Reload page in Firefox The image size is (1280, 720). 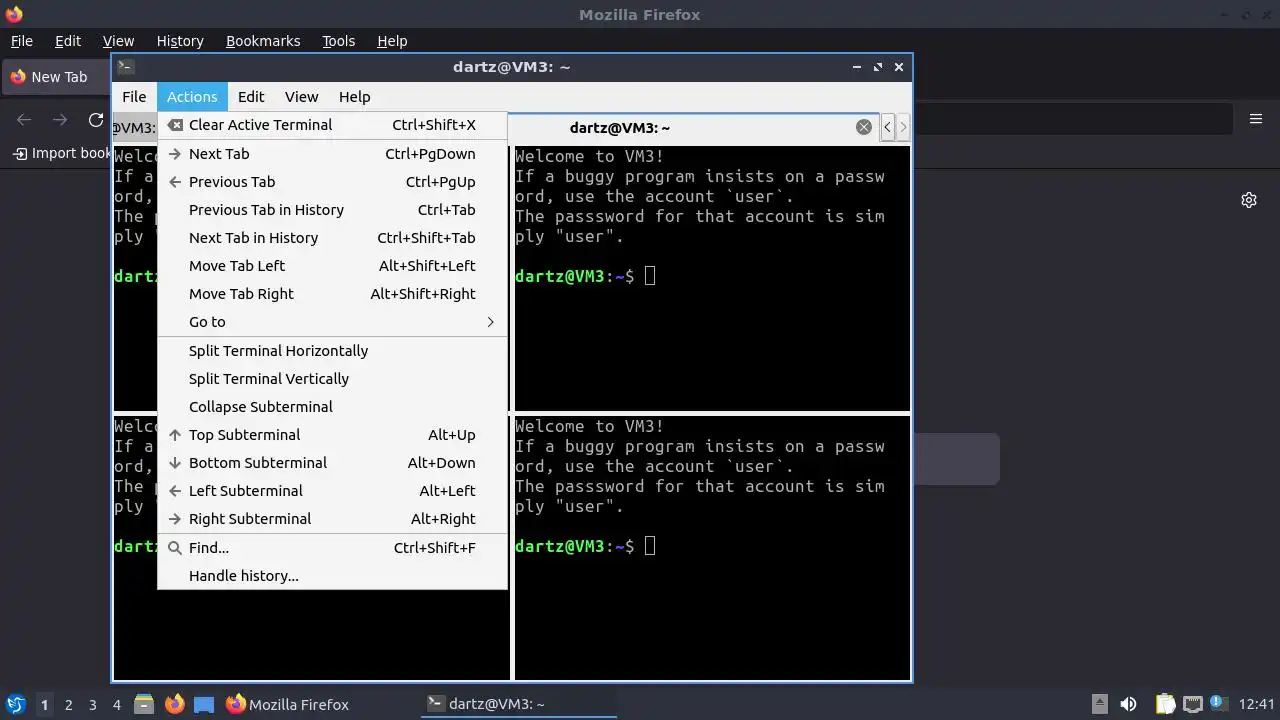click(x=96, y=120)
